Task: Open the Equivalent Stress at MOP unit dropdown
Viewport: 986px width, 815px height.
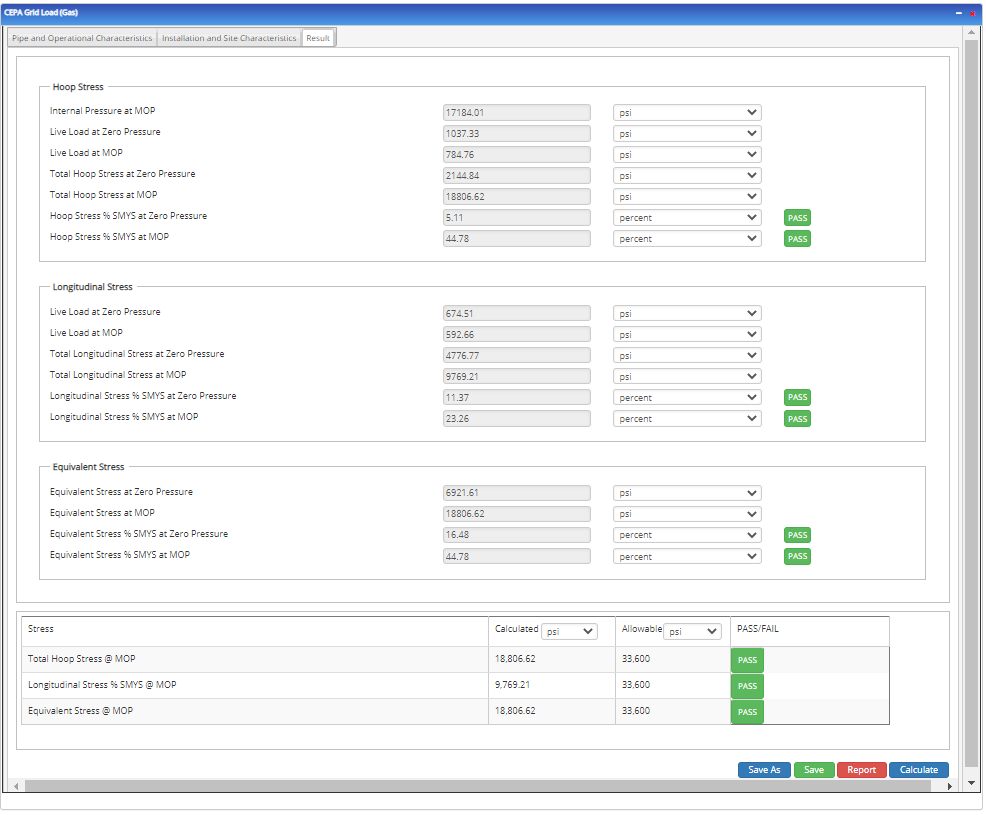Action: pos(686,513)
